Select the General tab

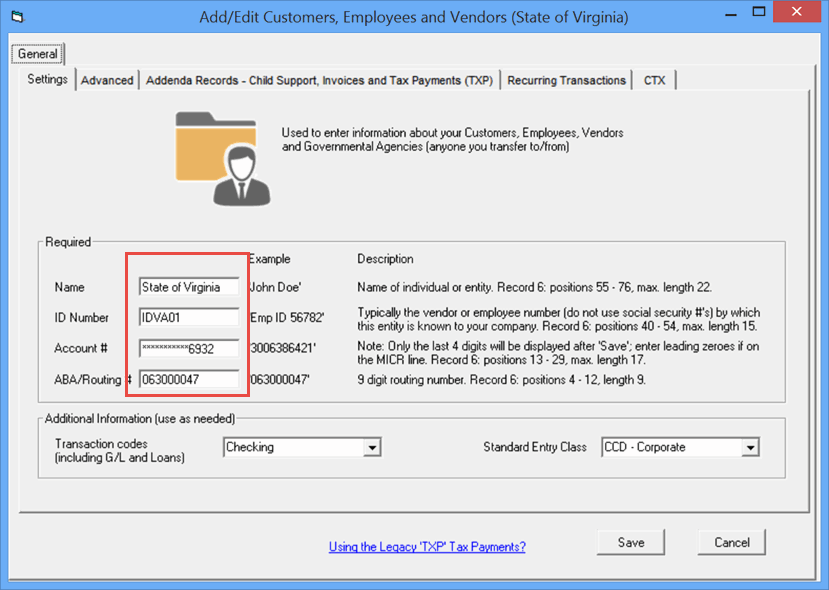point(38,54)
